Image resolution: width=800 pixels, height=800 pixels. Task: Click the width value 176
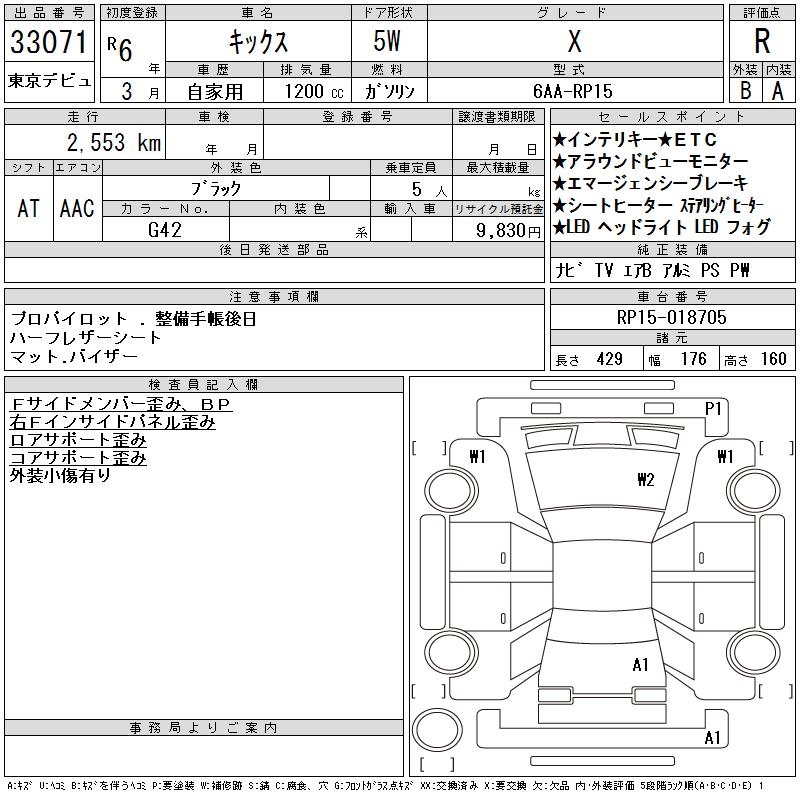click(694, 359)
